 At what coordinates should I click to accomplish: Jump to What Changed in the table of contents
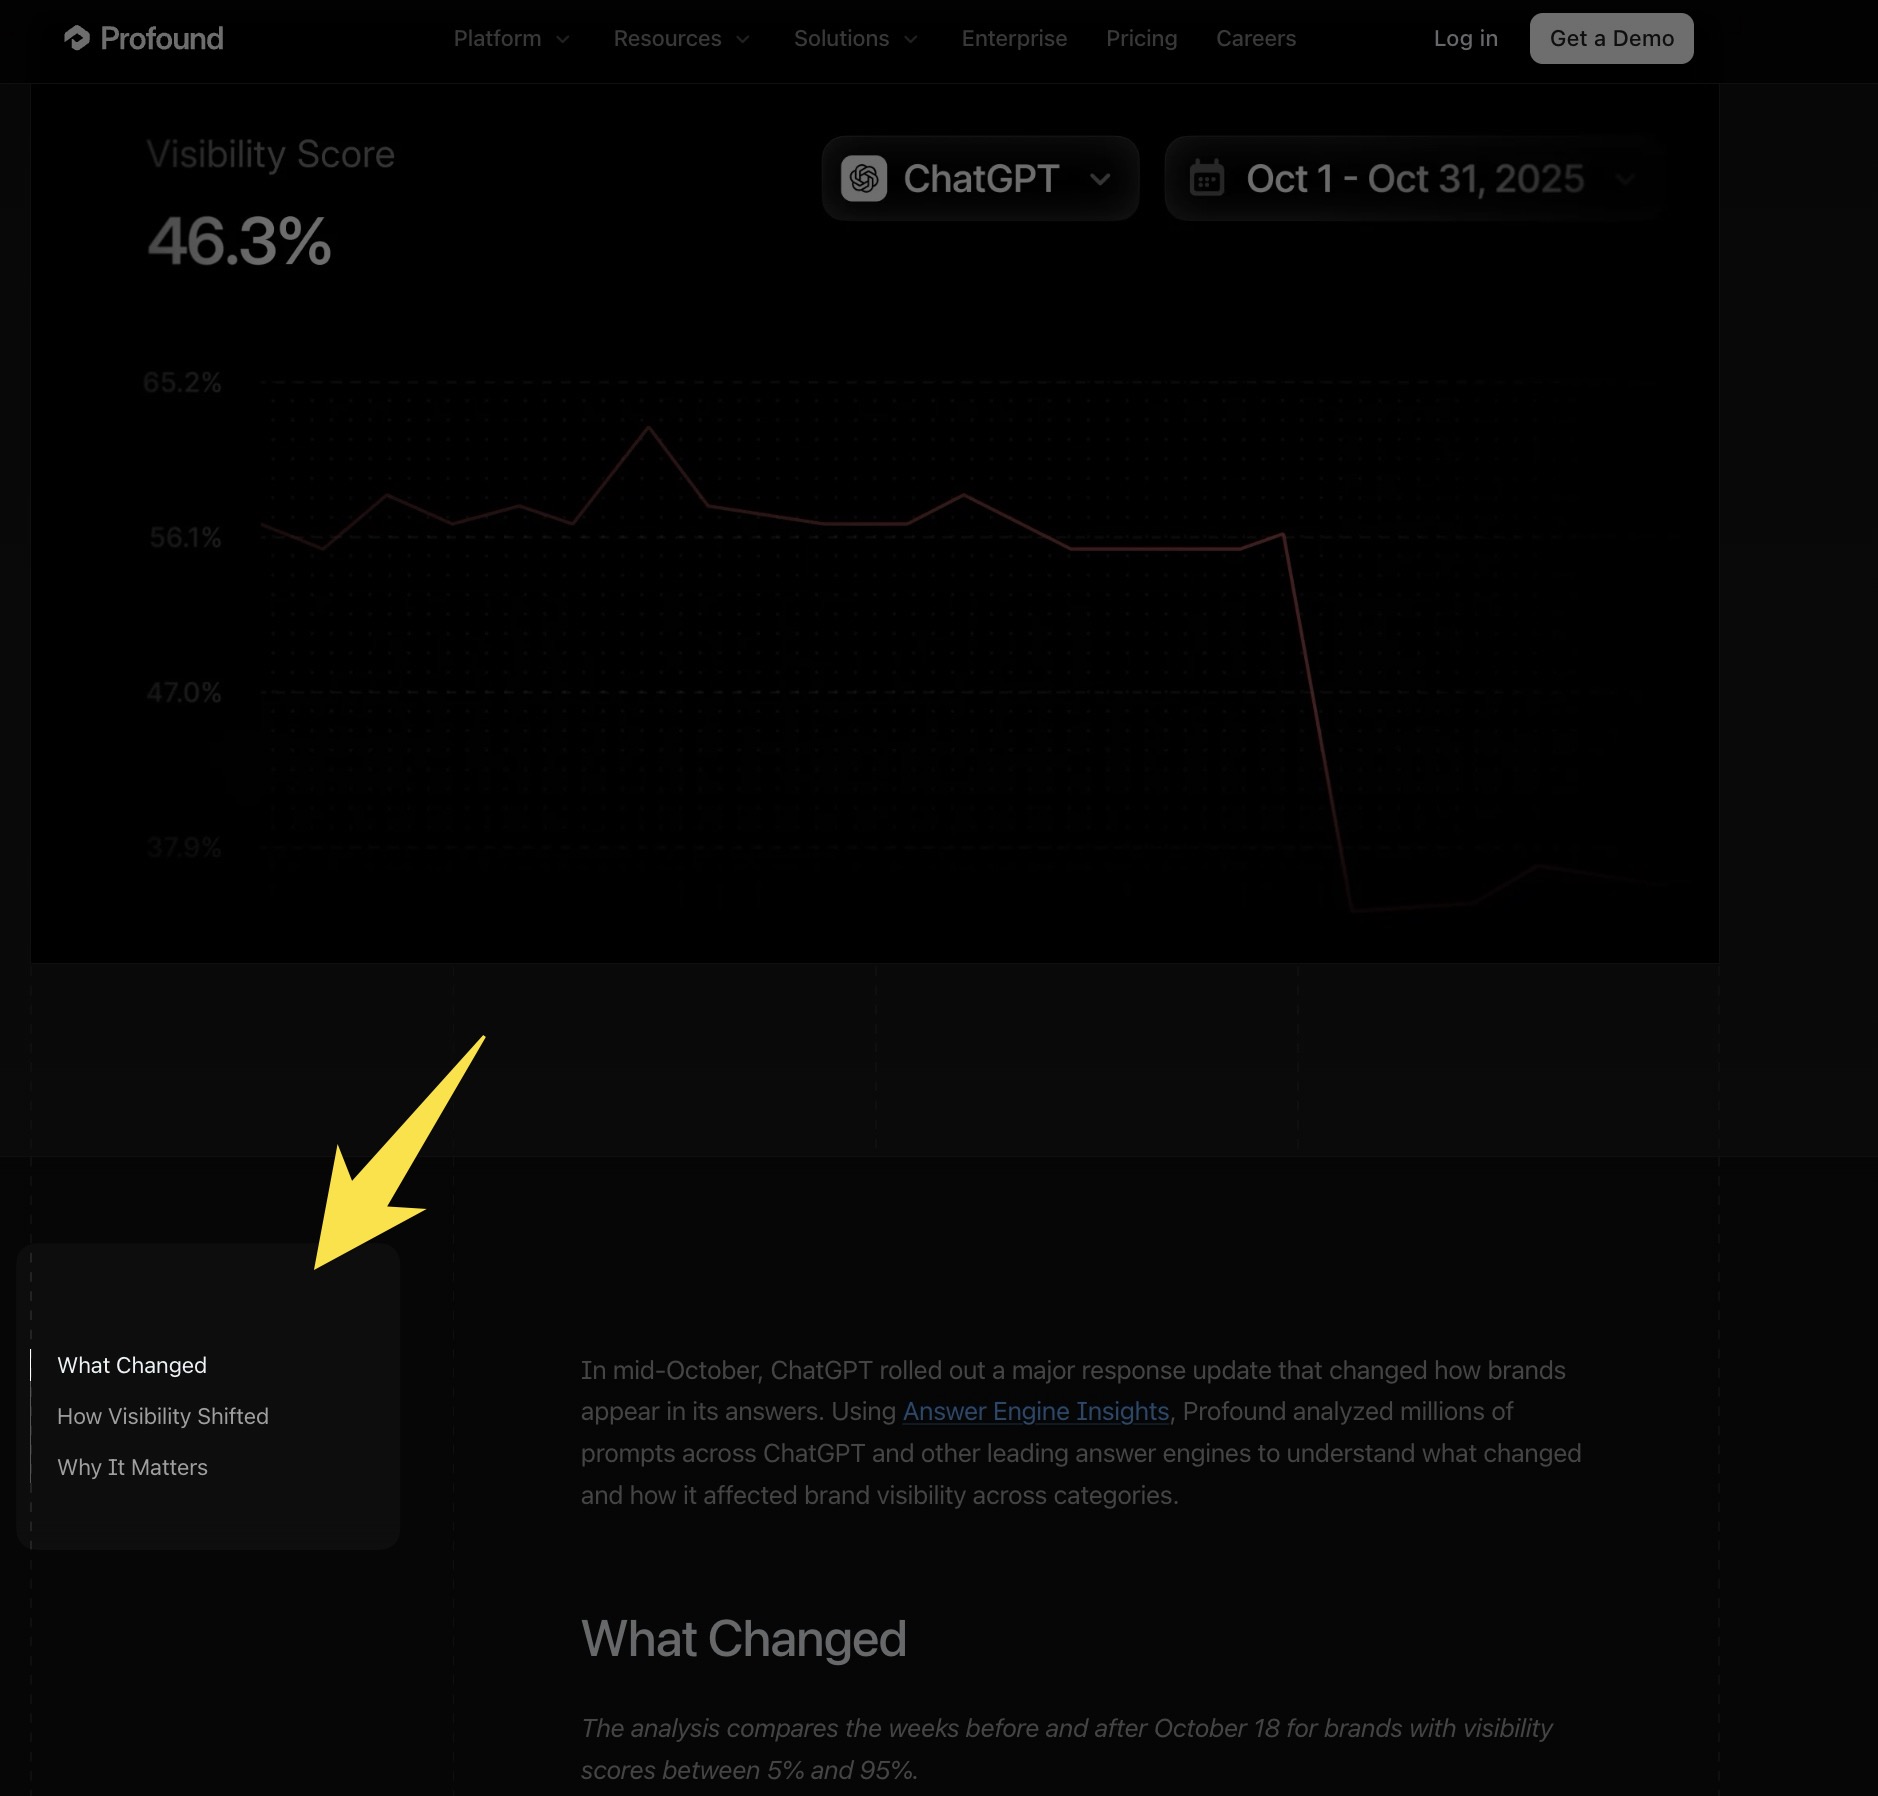[132, 1365]
